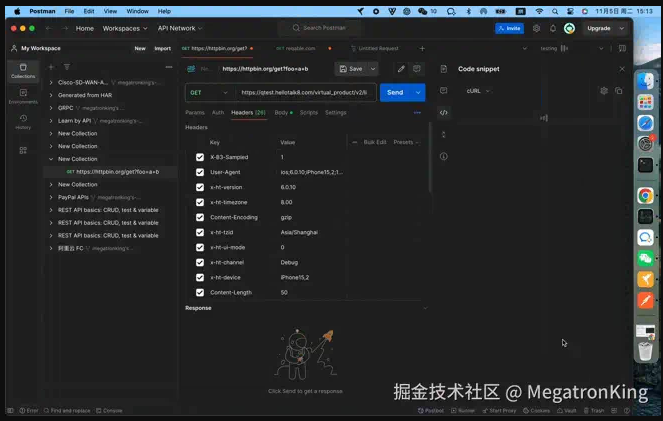Open the GET method dropdown
The height and width of the screenshot is (421, 663).
pyautogui.click(x=210, y=93)
